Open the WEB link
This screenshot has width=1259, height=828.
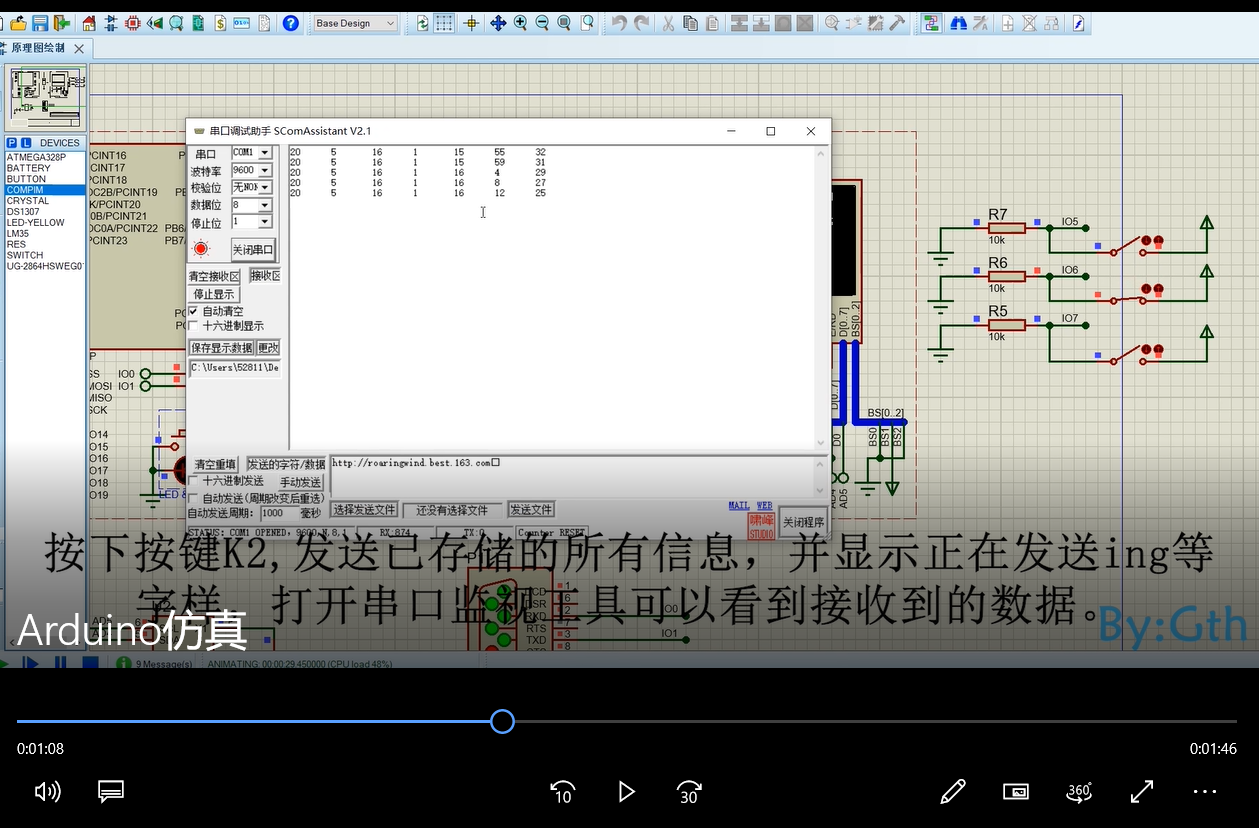[764, 506]
